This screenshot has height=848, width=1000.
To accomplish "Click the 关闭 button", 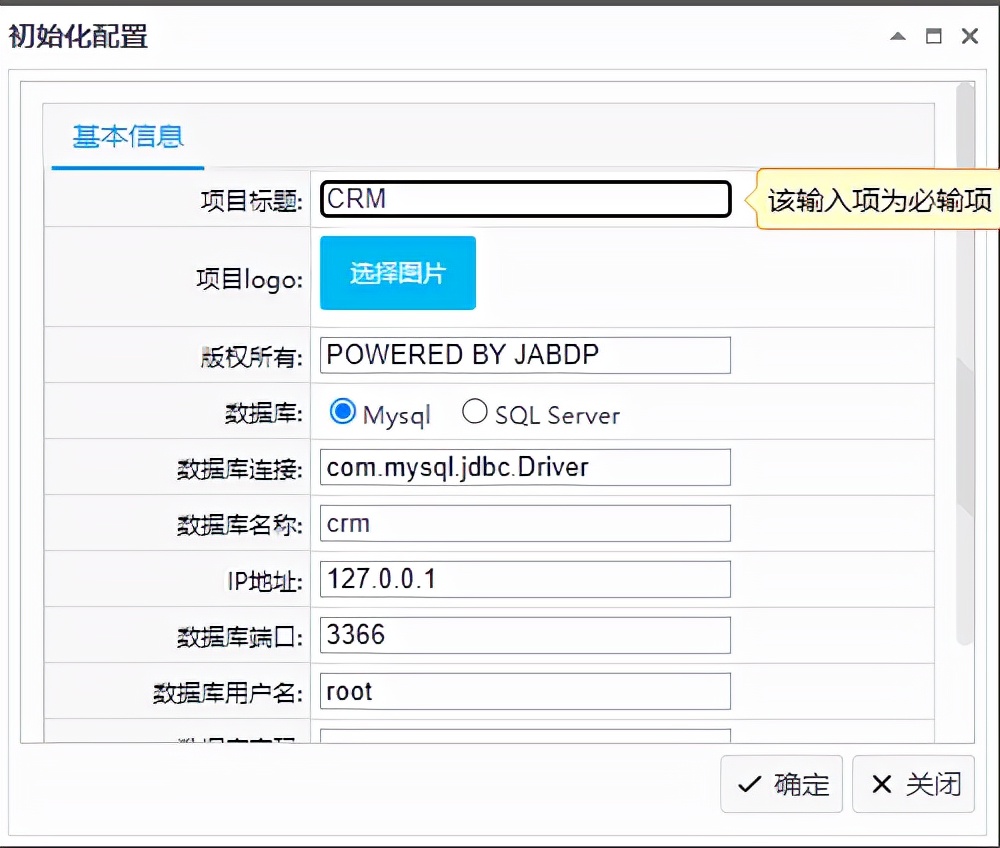I will pyautogui.click(x=914, y=784).
